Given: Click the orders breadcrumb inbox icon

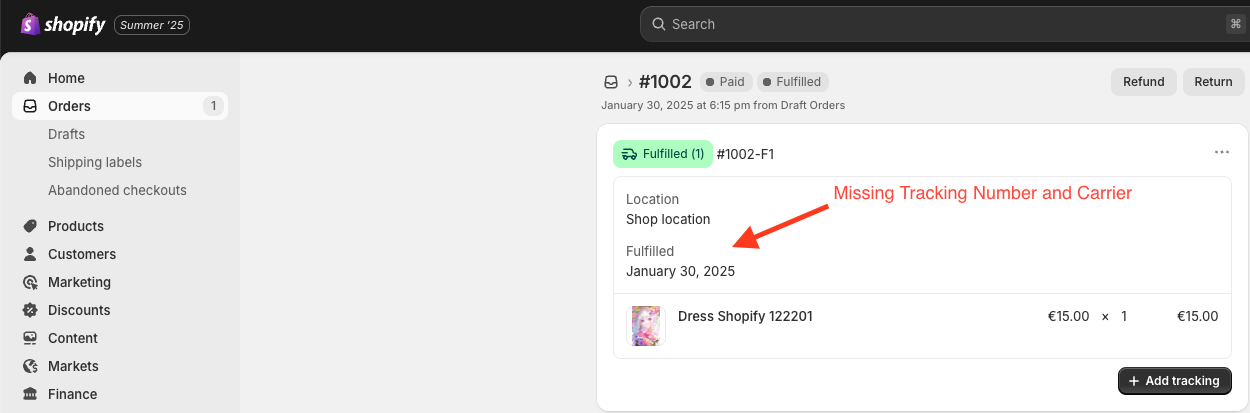Looking at the screenshot, I should coord(610,82).
